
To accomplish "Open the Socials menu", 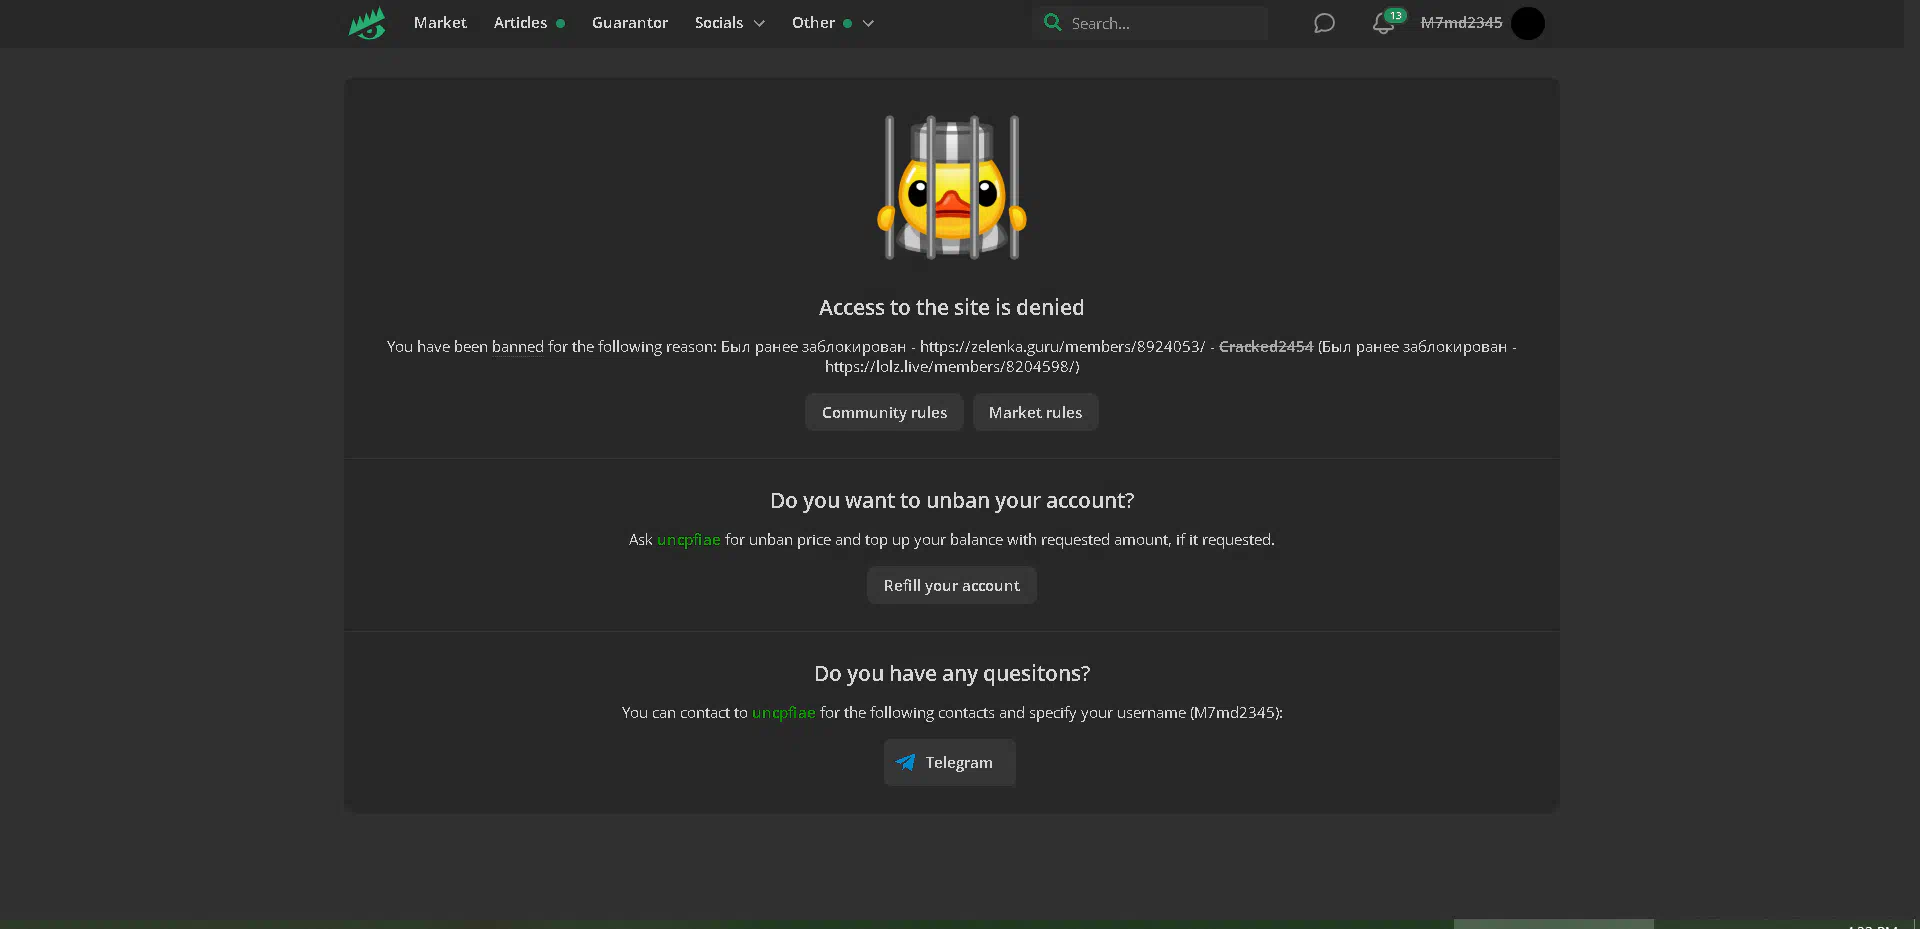I will coord(719,23).
